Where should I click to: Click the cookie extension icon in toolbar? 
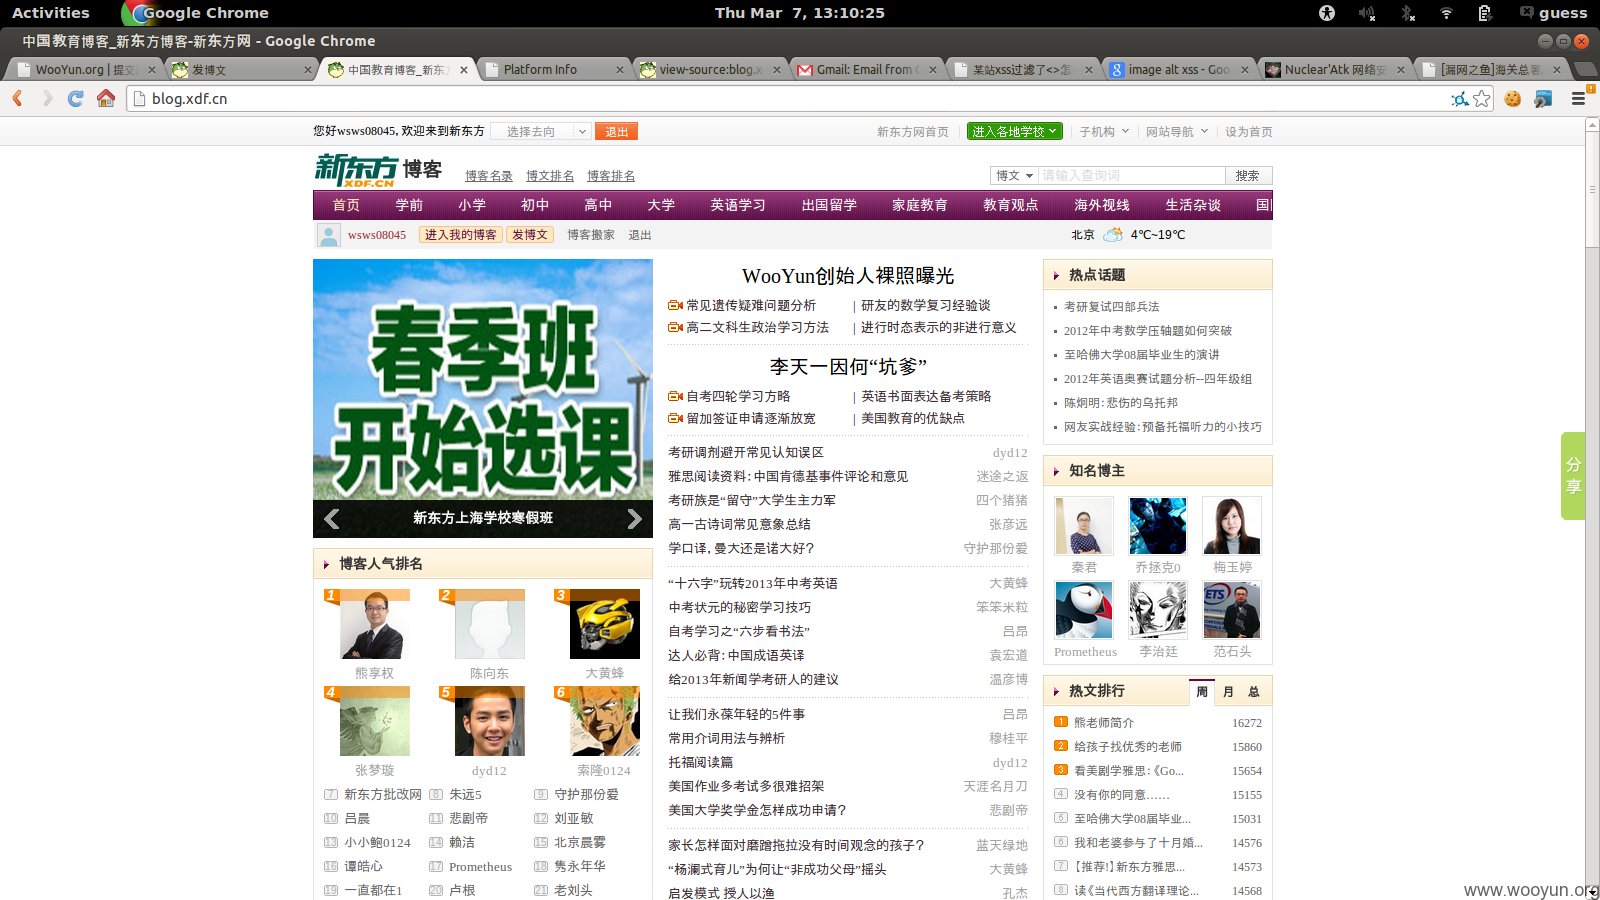[1513, 98]
